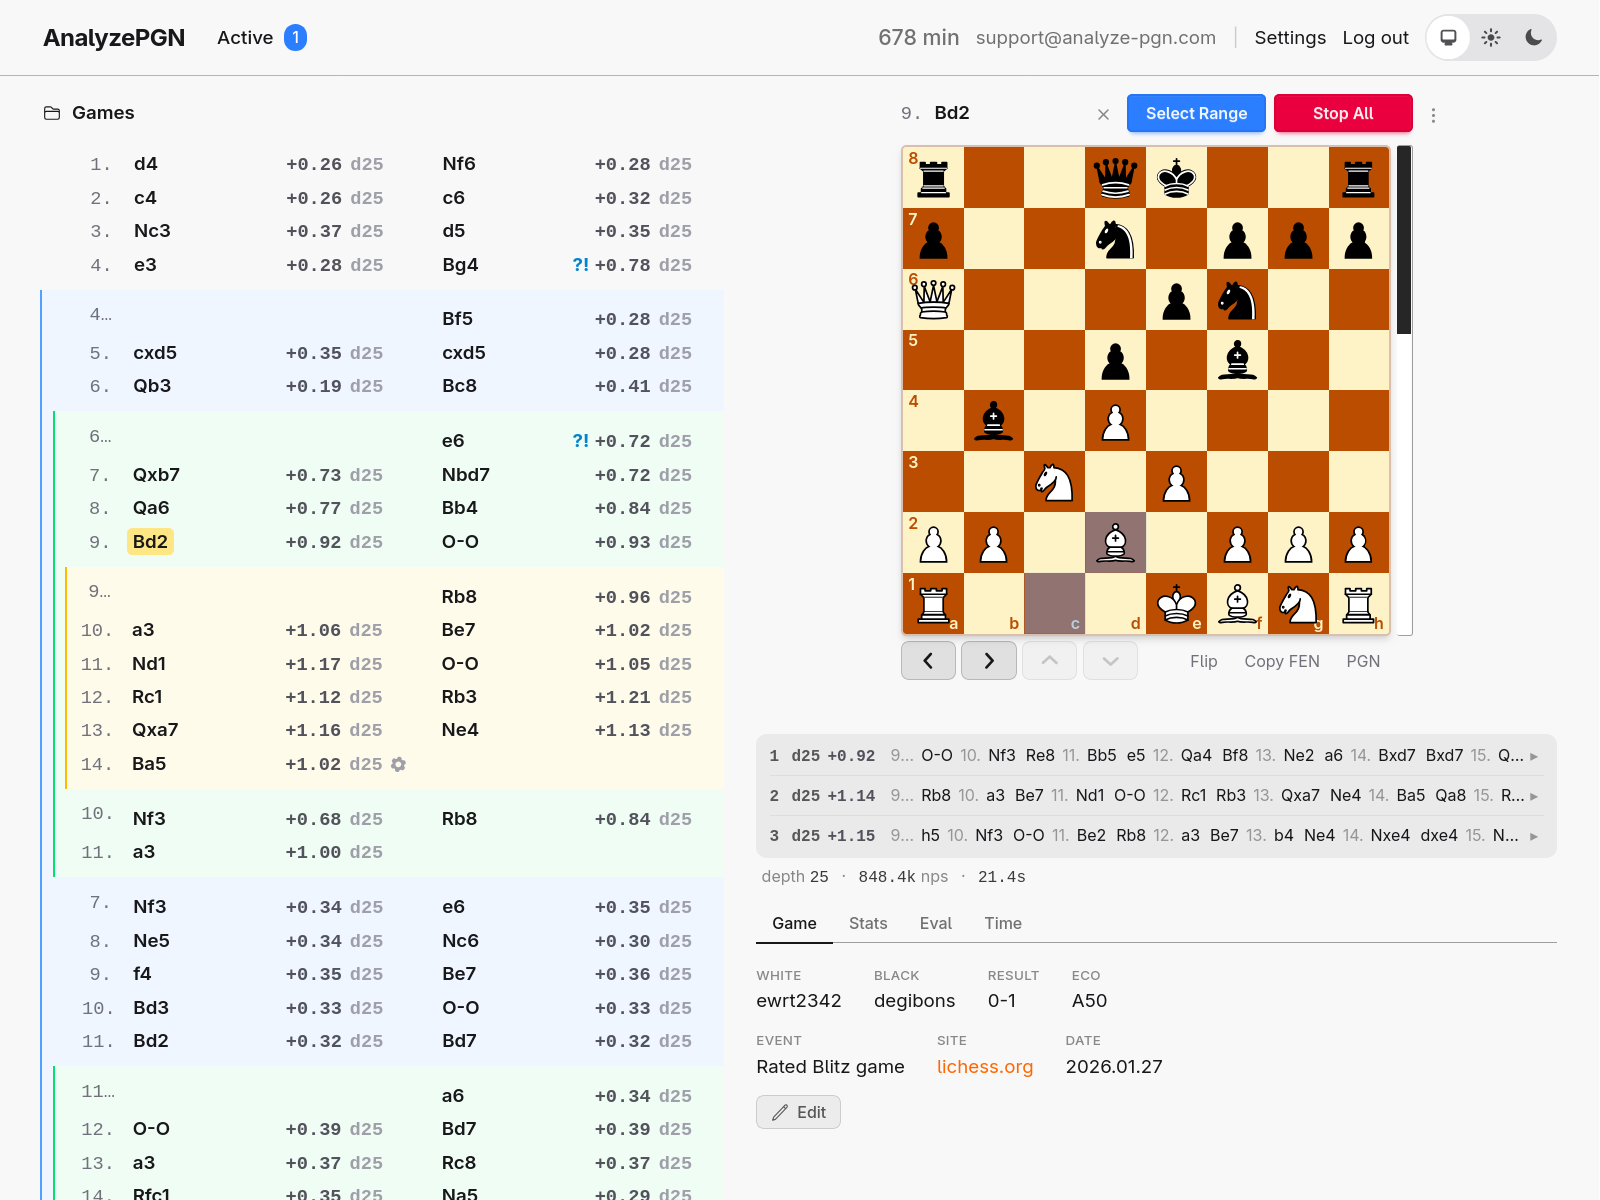Click black bishop on f5 square
Image resolution: width=1600 pixels, height=1200 pixels.
[1238, 360]
